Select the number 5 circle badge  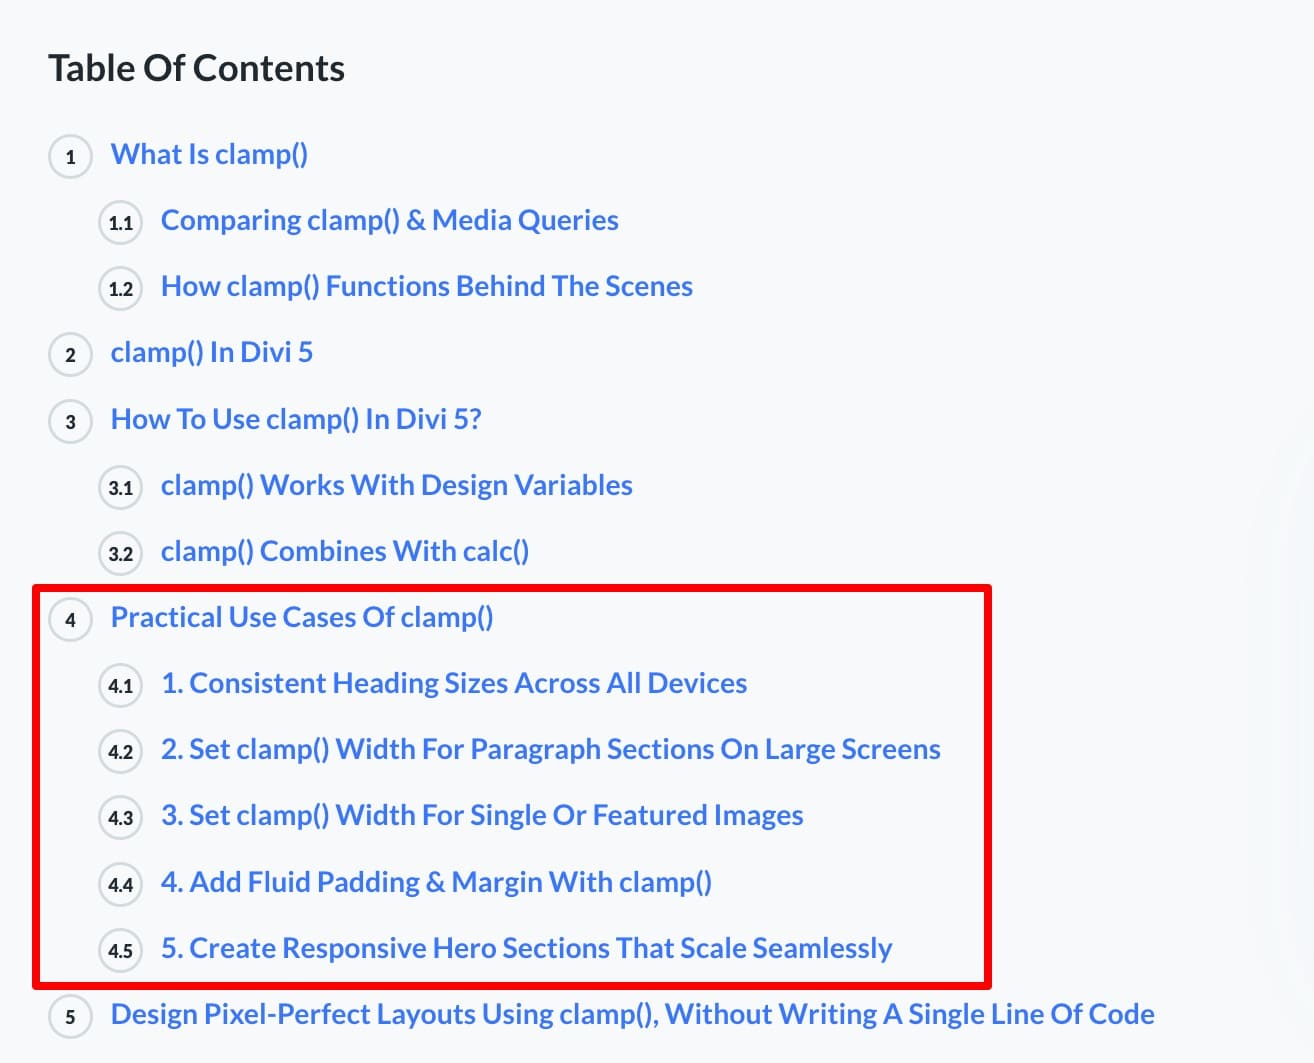70,1017
